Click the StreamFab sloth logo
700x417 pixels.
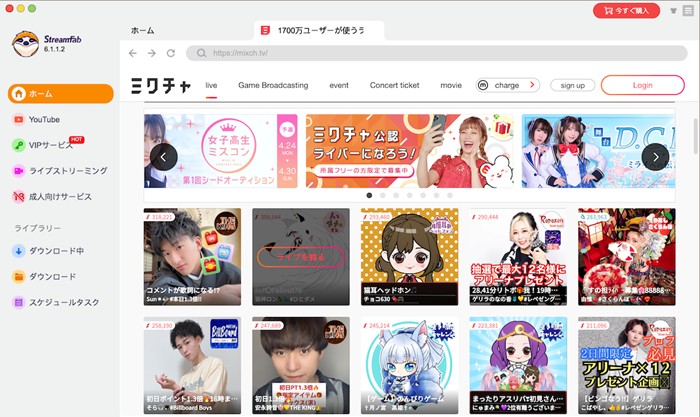point(25,43)
